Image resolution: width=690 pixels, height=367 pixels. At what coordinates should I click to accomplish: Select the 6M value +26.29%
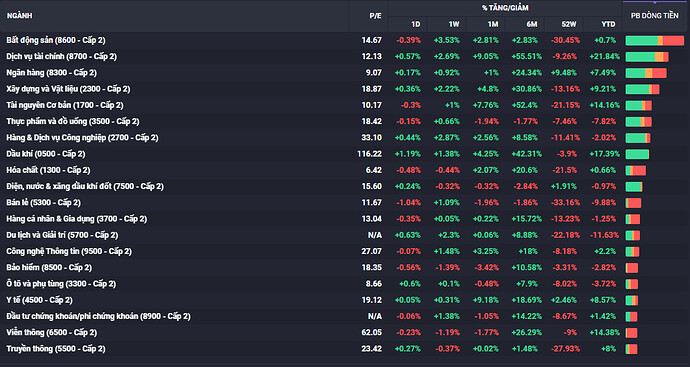[527, 333]
